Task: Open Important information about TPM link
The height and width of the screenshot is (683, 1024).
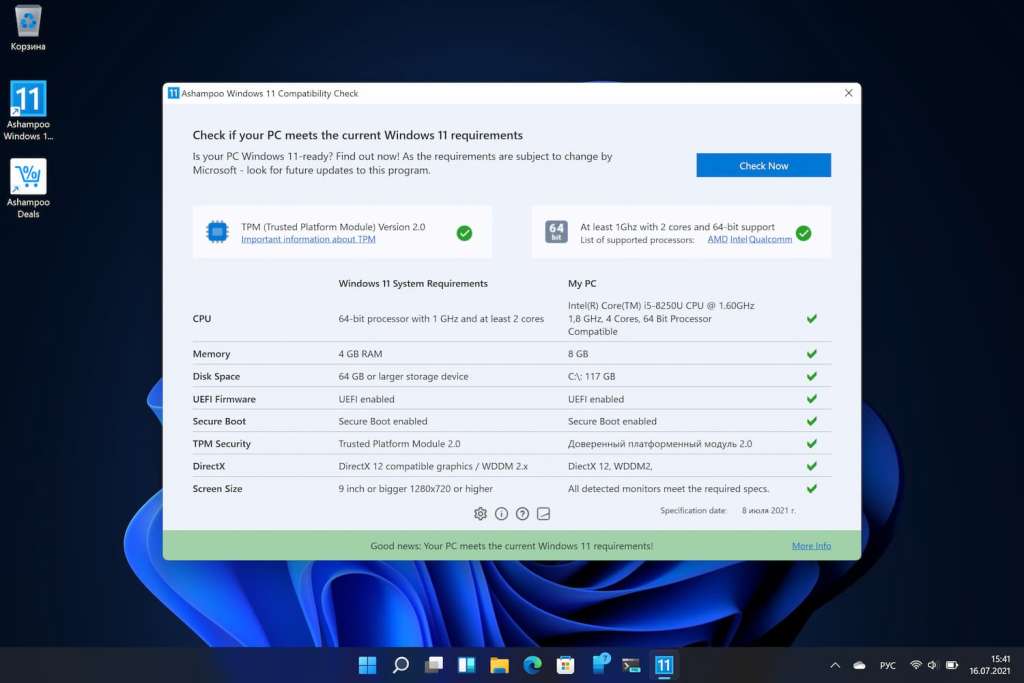Action: (x=308, y=240)
